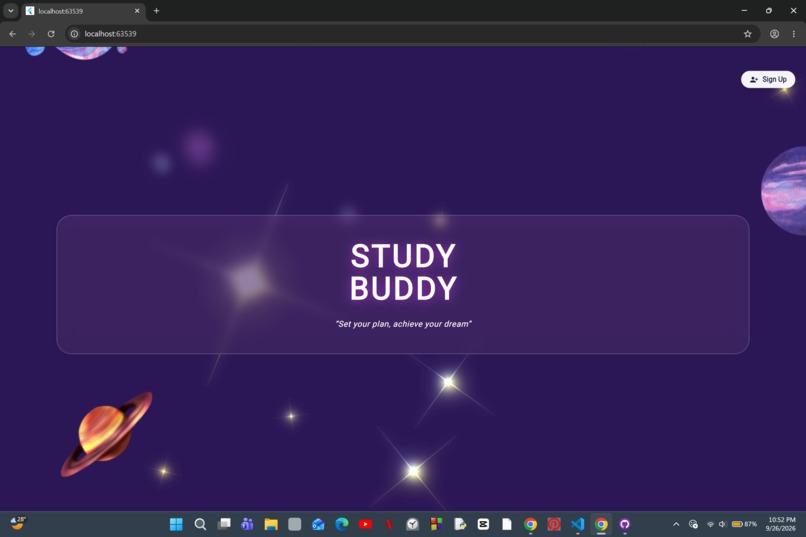The width and height of the screenshot is (806, 537).
Task: Select the localhost:63539 browser tab
Action: [x=82, y=11]
